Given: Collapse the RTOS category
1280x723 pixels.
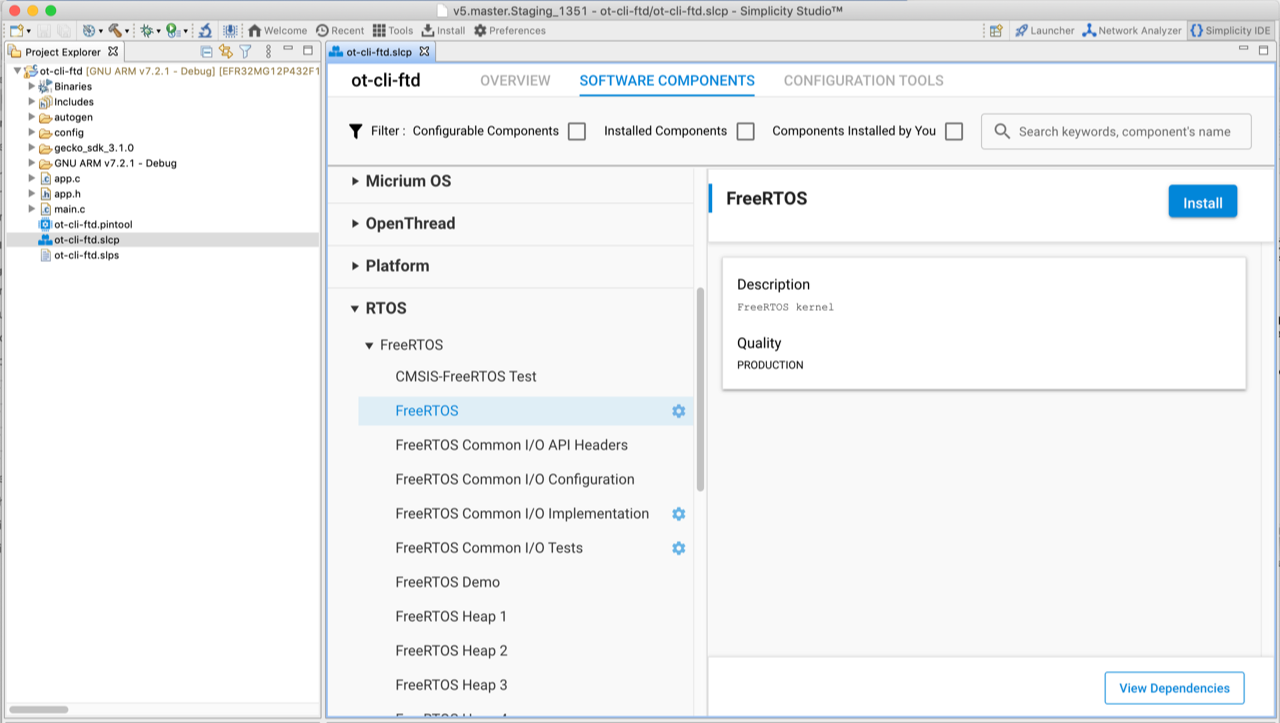Looking at the screenshot, I should [x=355, y=309].
